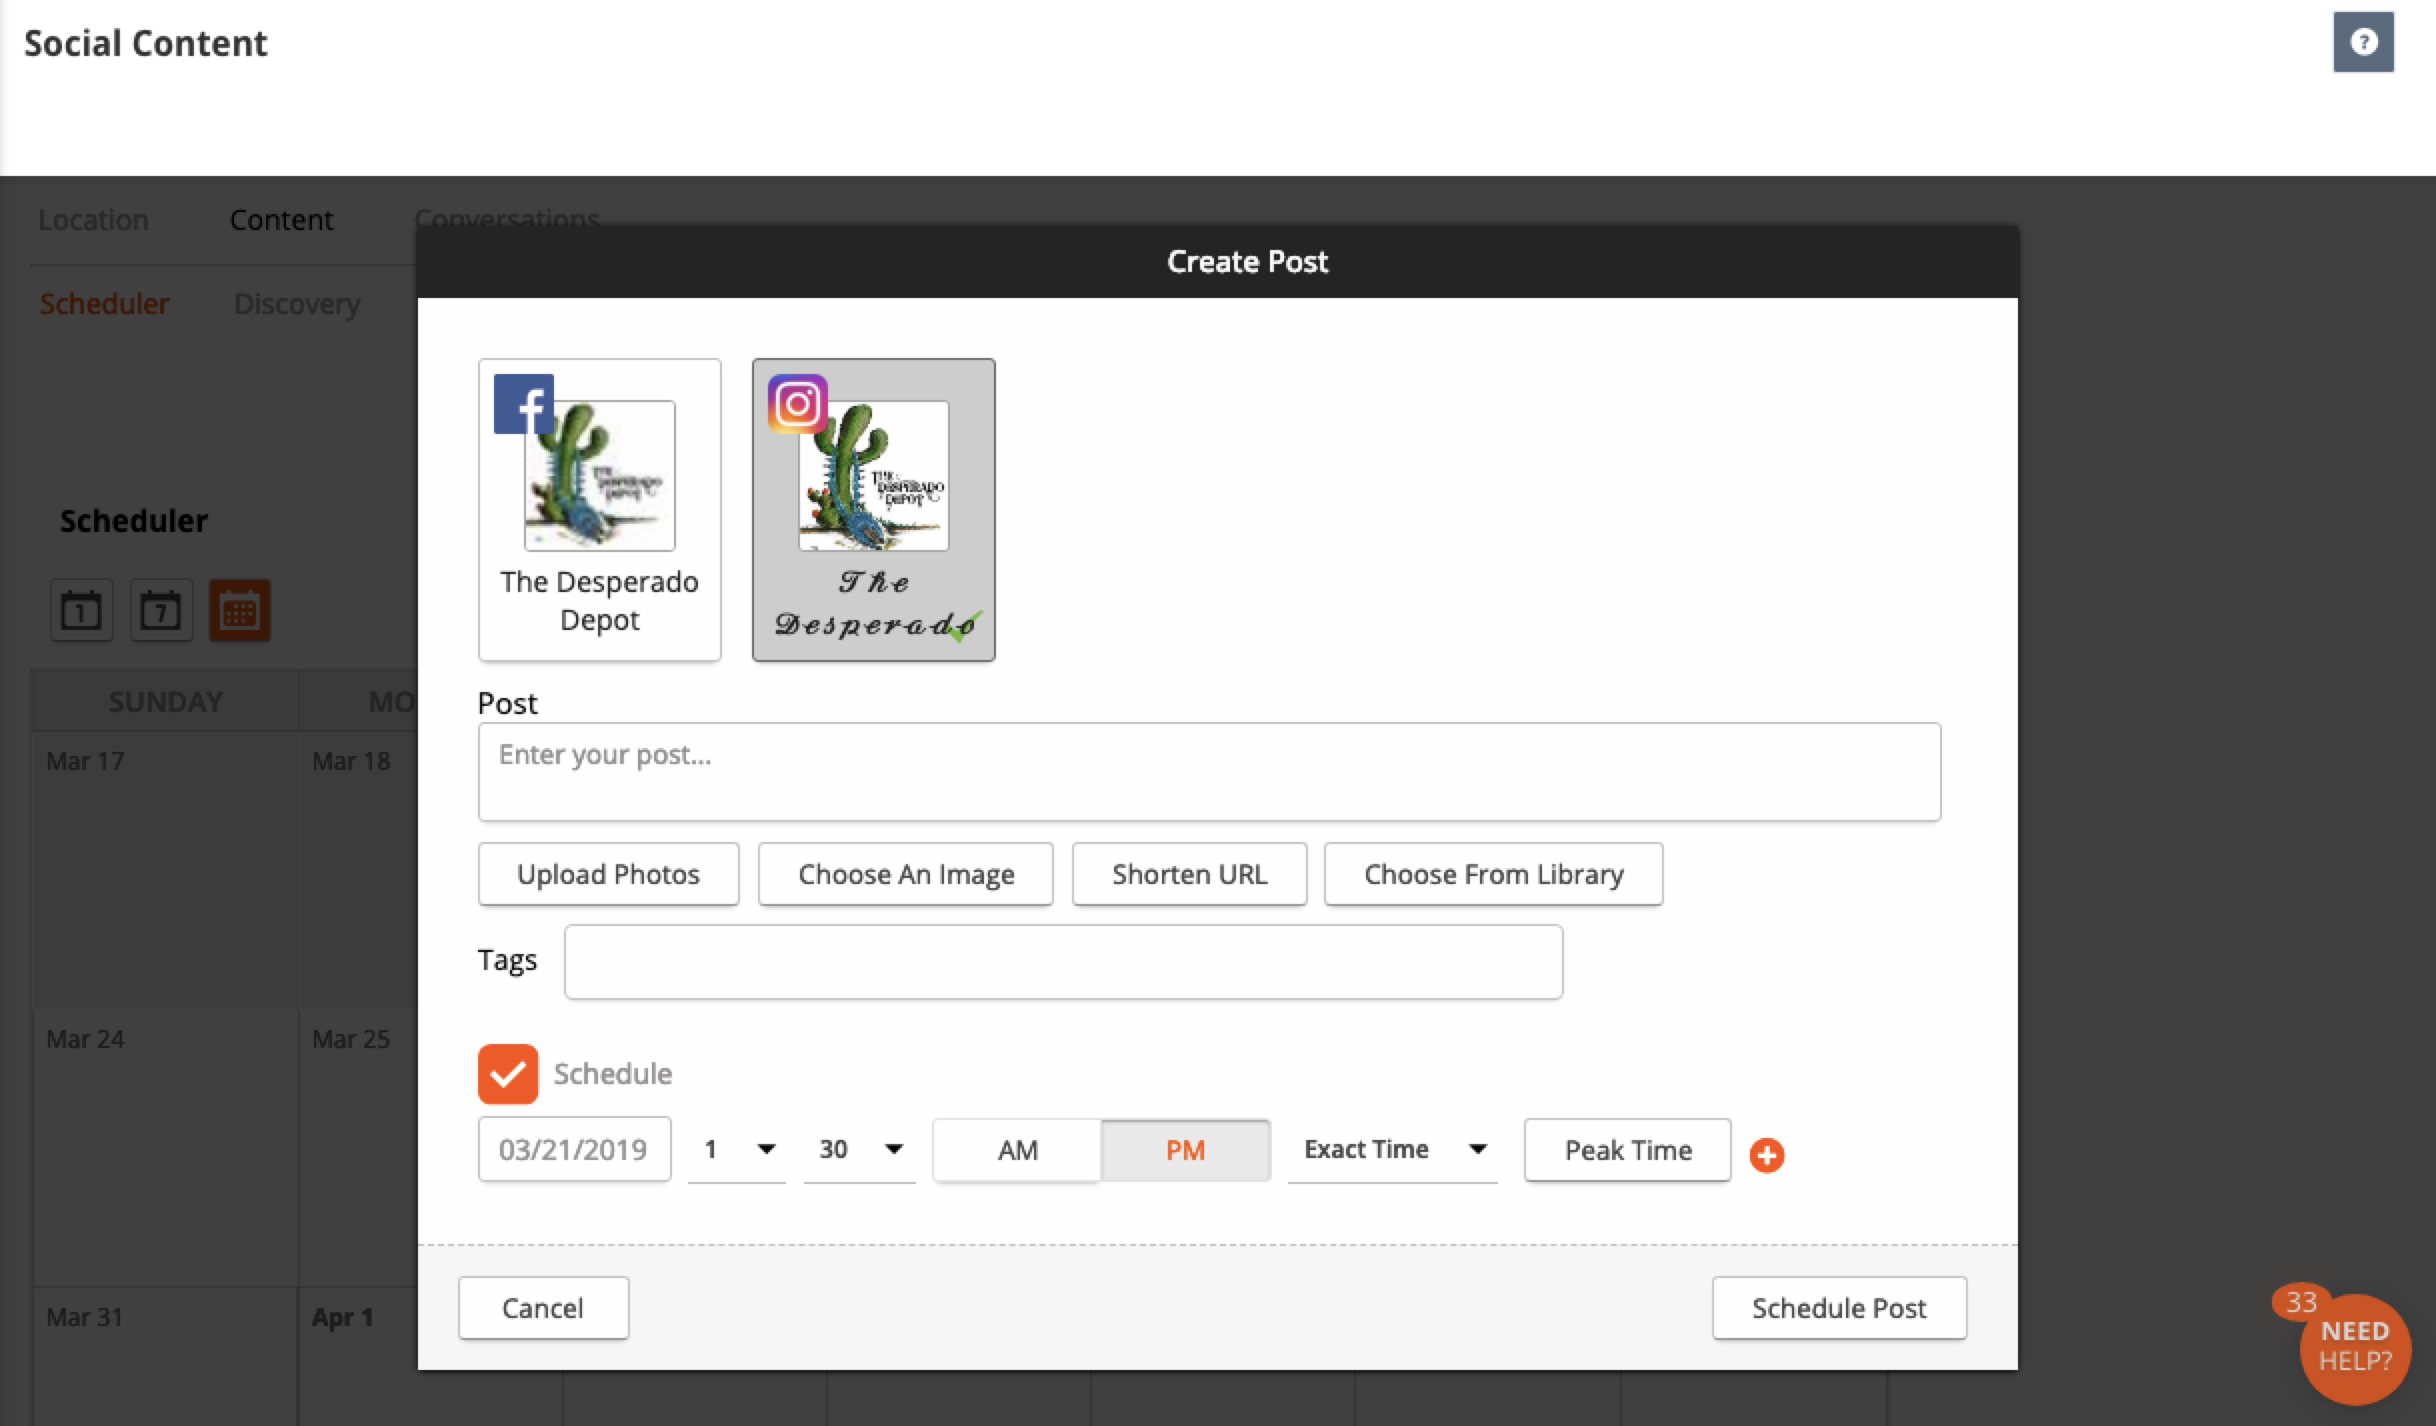The width and height of the screenshot is (2436, 1426).
Task: Open the hour dropdown showing 1
Action: (x=737, y=1150)
